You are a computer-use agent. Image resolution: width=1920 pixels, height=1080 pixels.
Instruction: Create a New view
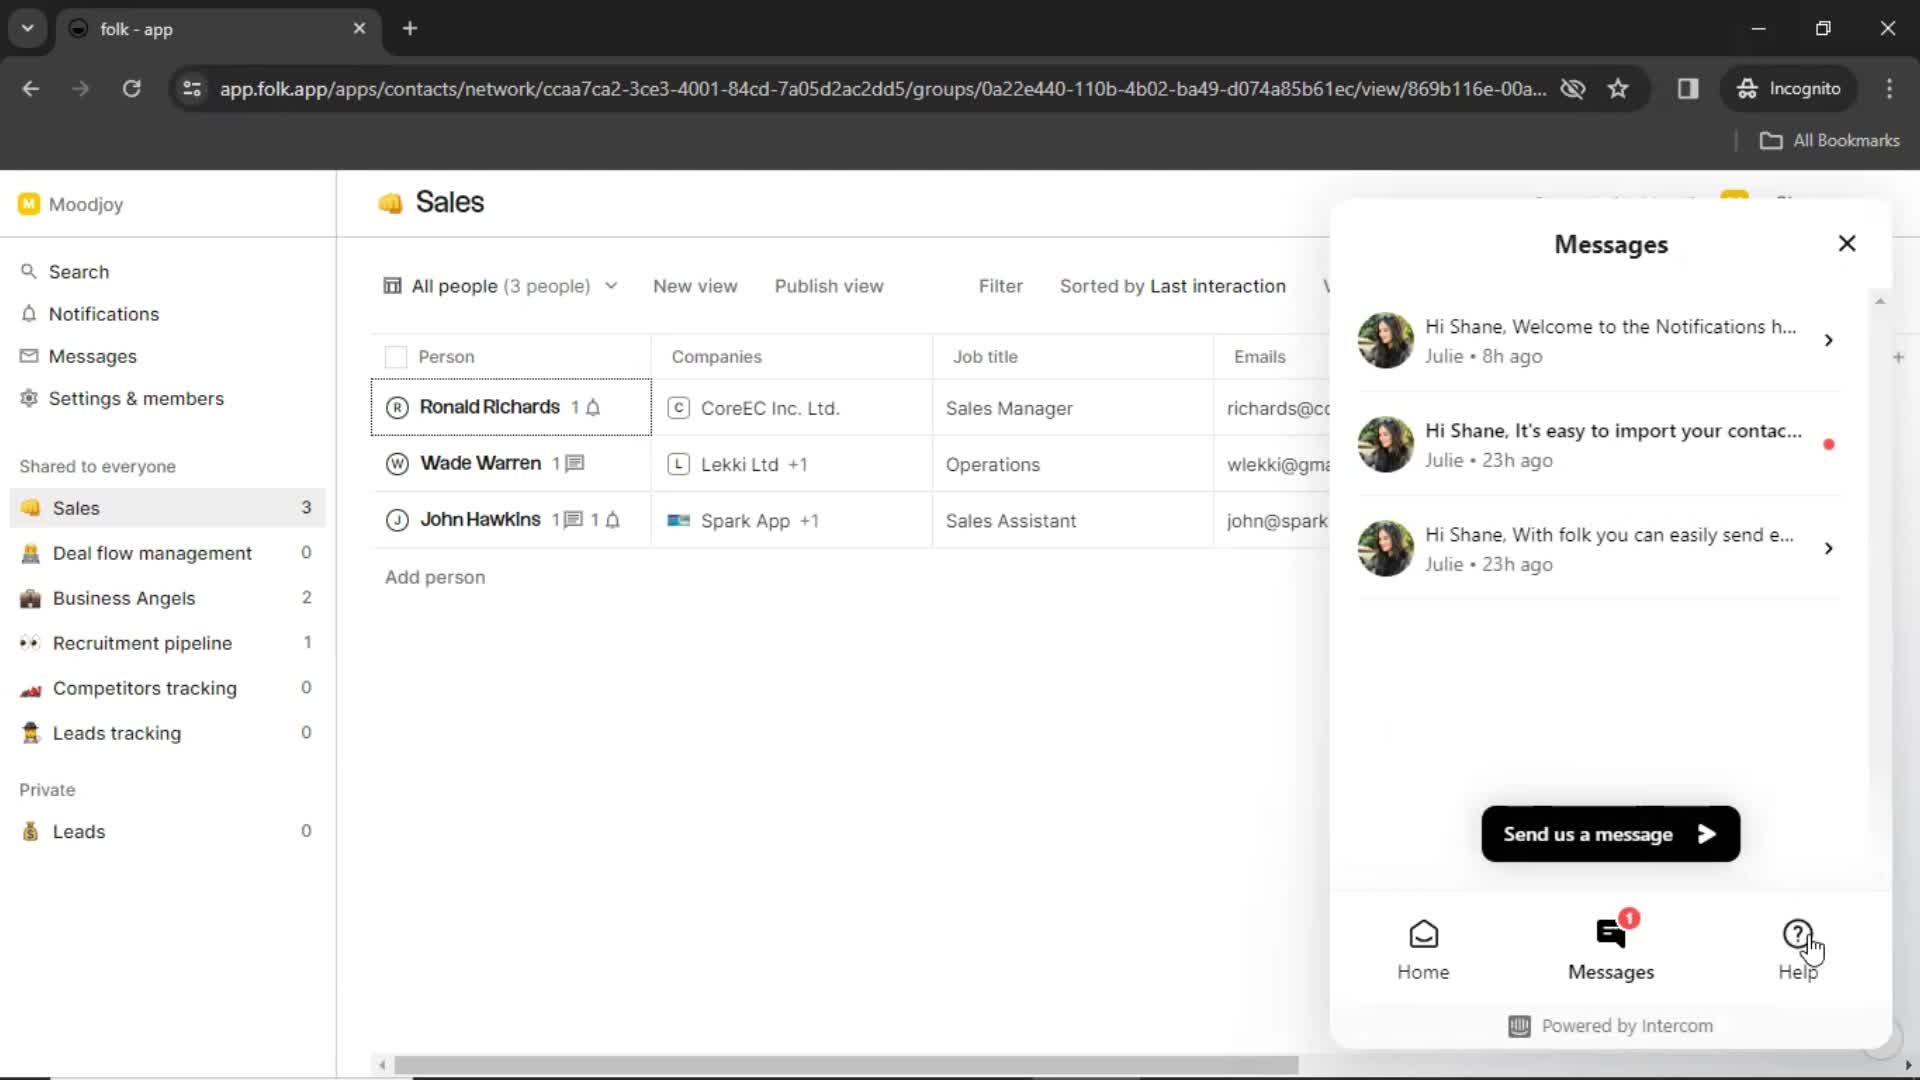695,286
